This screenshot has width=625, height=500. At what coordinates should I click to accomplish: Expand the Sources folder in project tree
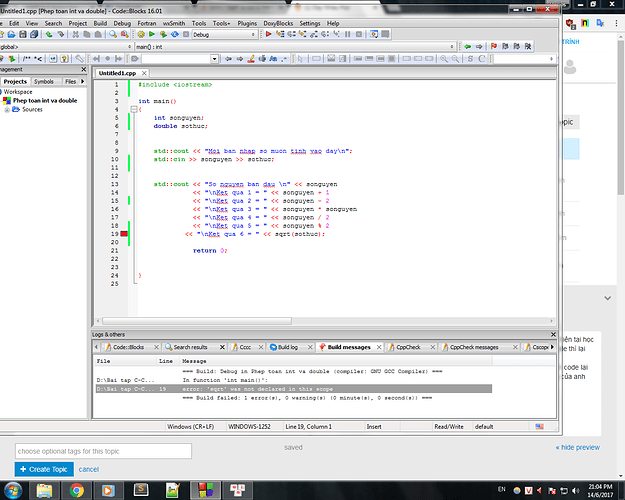6,110
